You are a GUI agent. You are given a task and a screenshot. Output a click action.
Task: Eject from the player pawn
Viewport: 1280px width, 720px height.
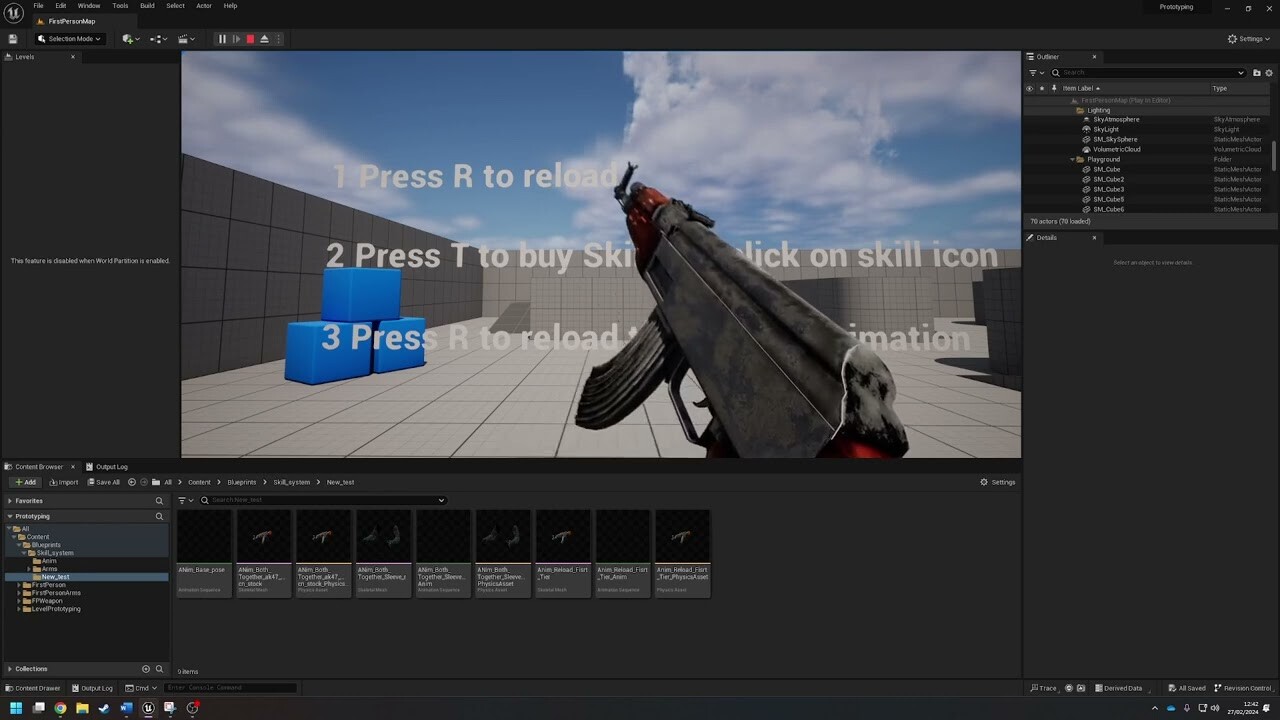(264, 38)
